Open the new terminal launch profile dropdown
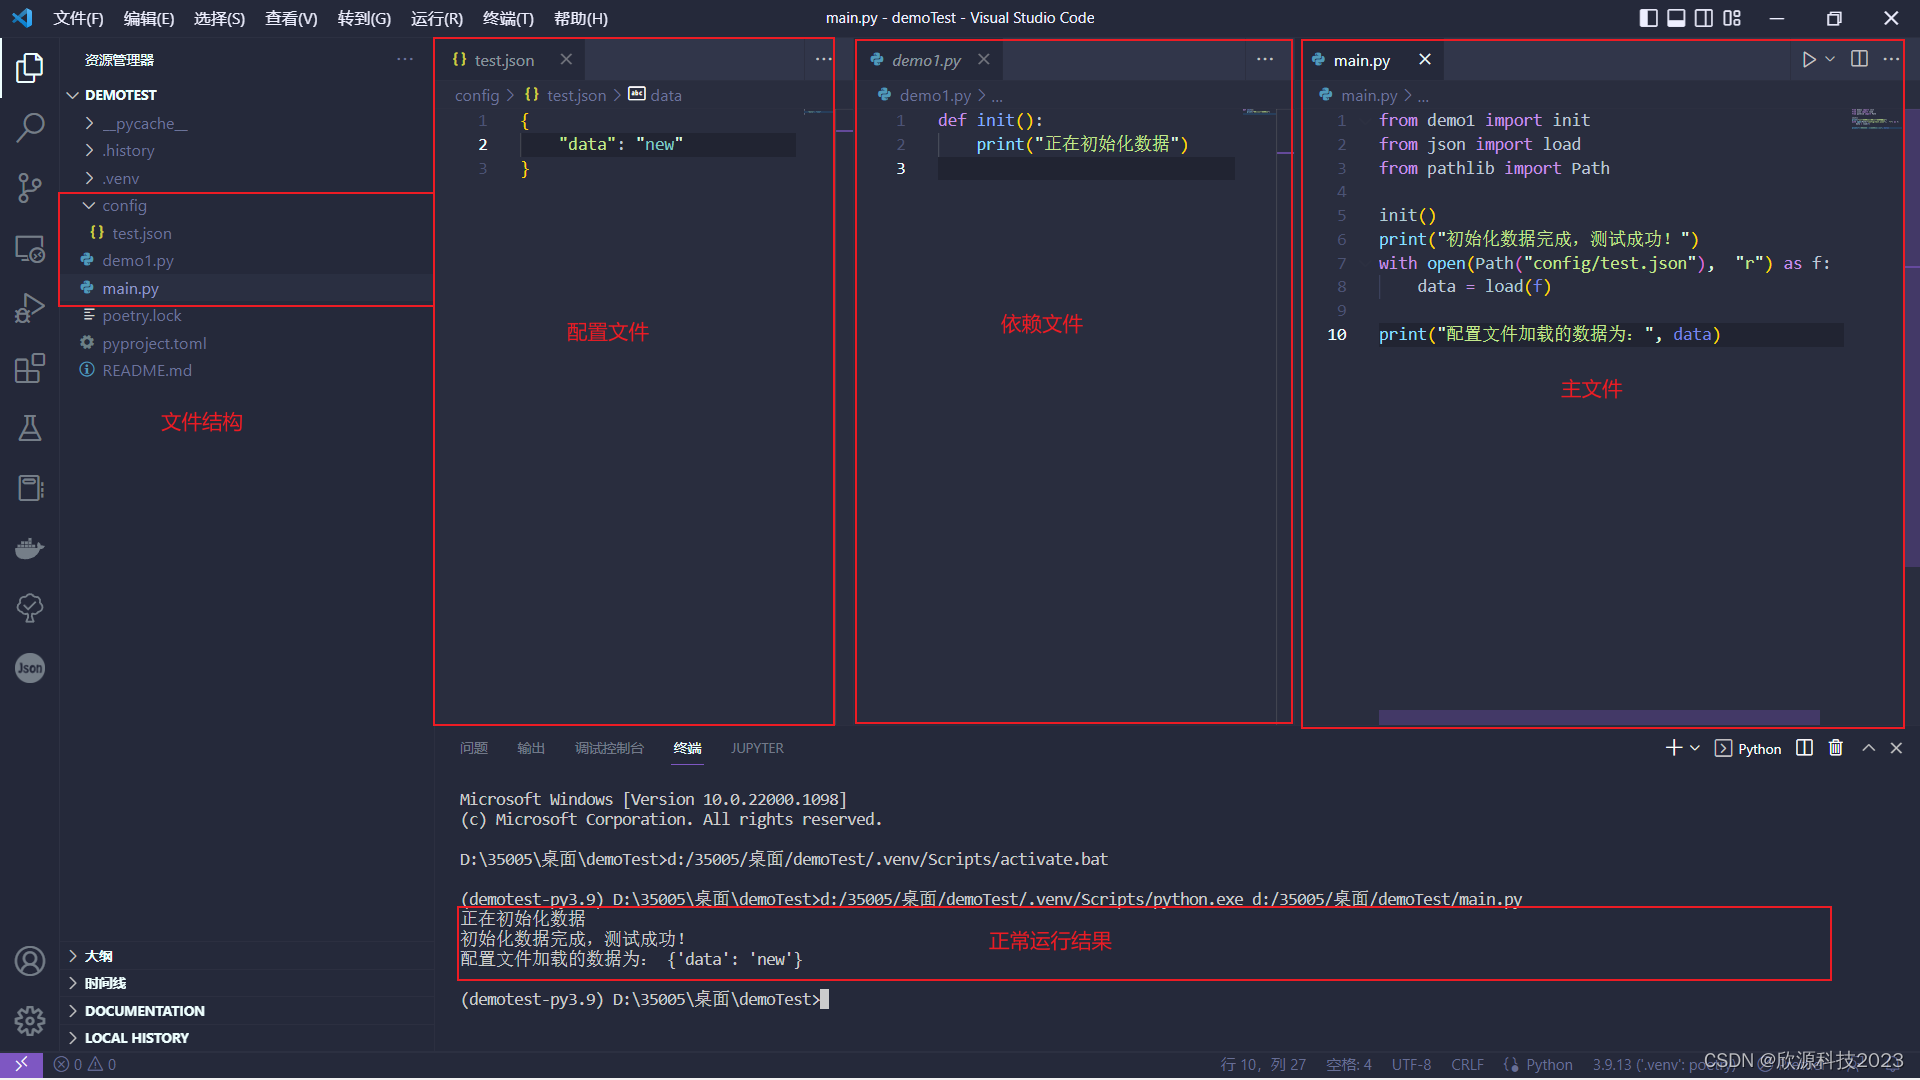Image resolution: width=1920 pixels, height=1080 pixels. tap(1695, 748)
